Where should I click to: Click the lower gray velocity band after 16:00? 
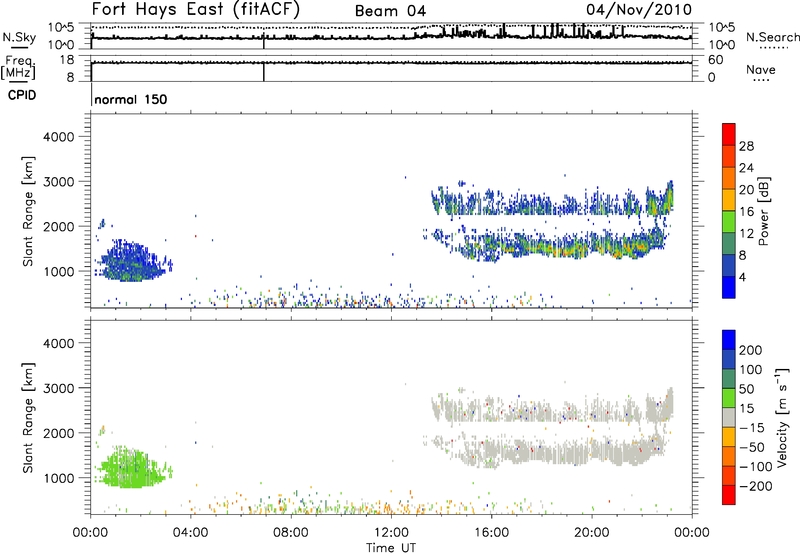577,451
